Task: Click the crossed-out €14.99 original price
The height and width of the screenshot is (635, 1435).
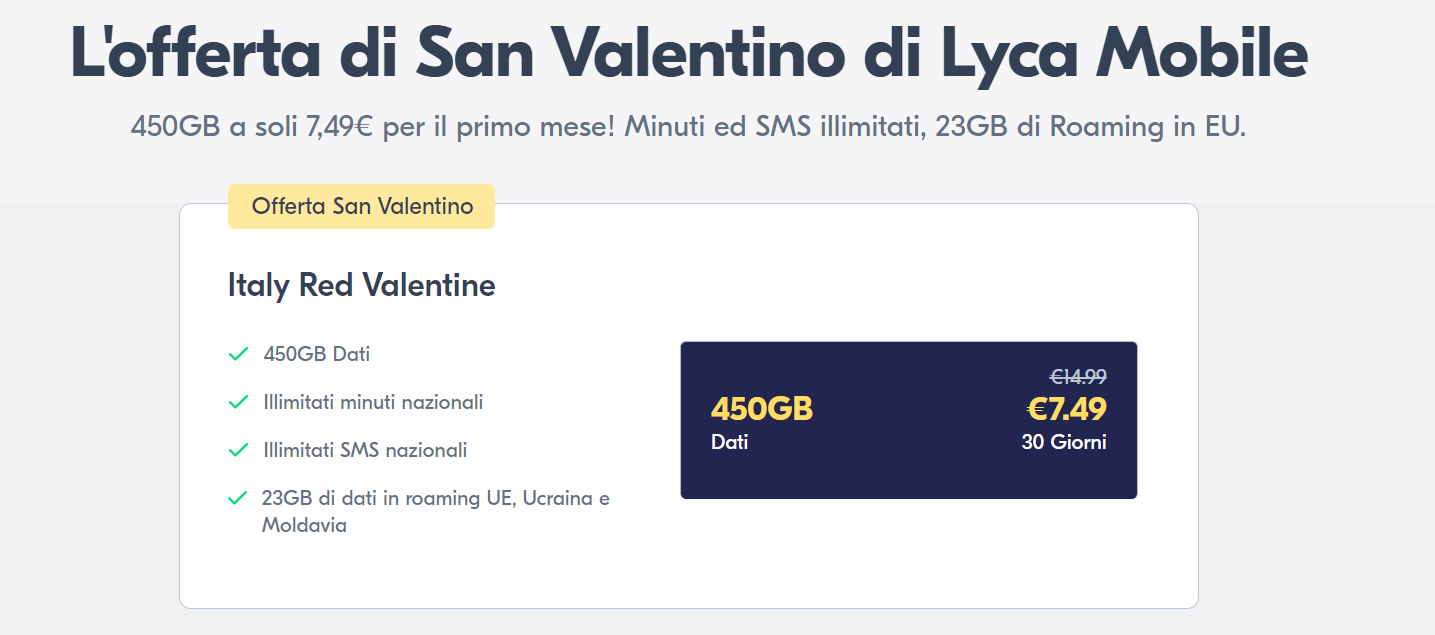Action: 1077,377
